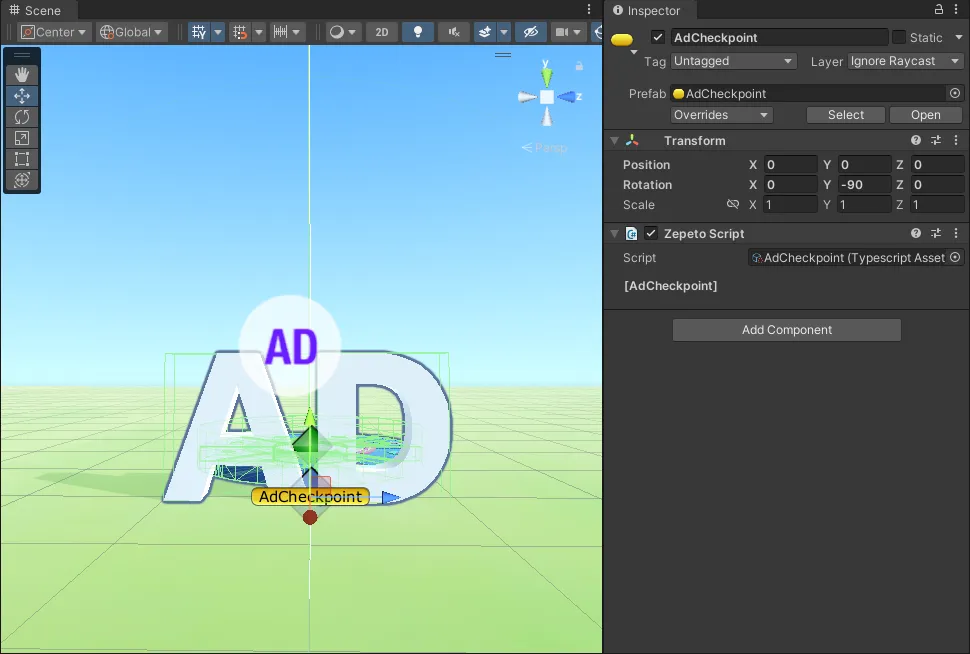
Task: Open Zepeto Script presets icon
Action: 936,233
